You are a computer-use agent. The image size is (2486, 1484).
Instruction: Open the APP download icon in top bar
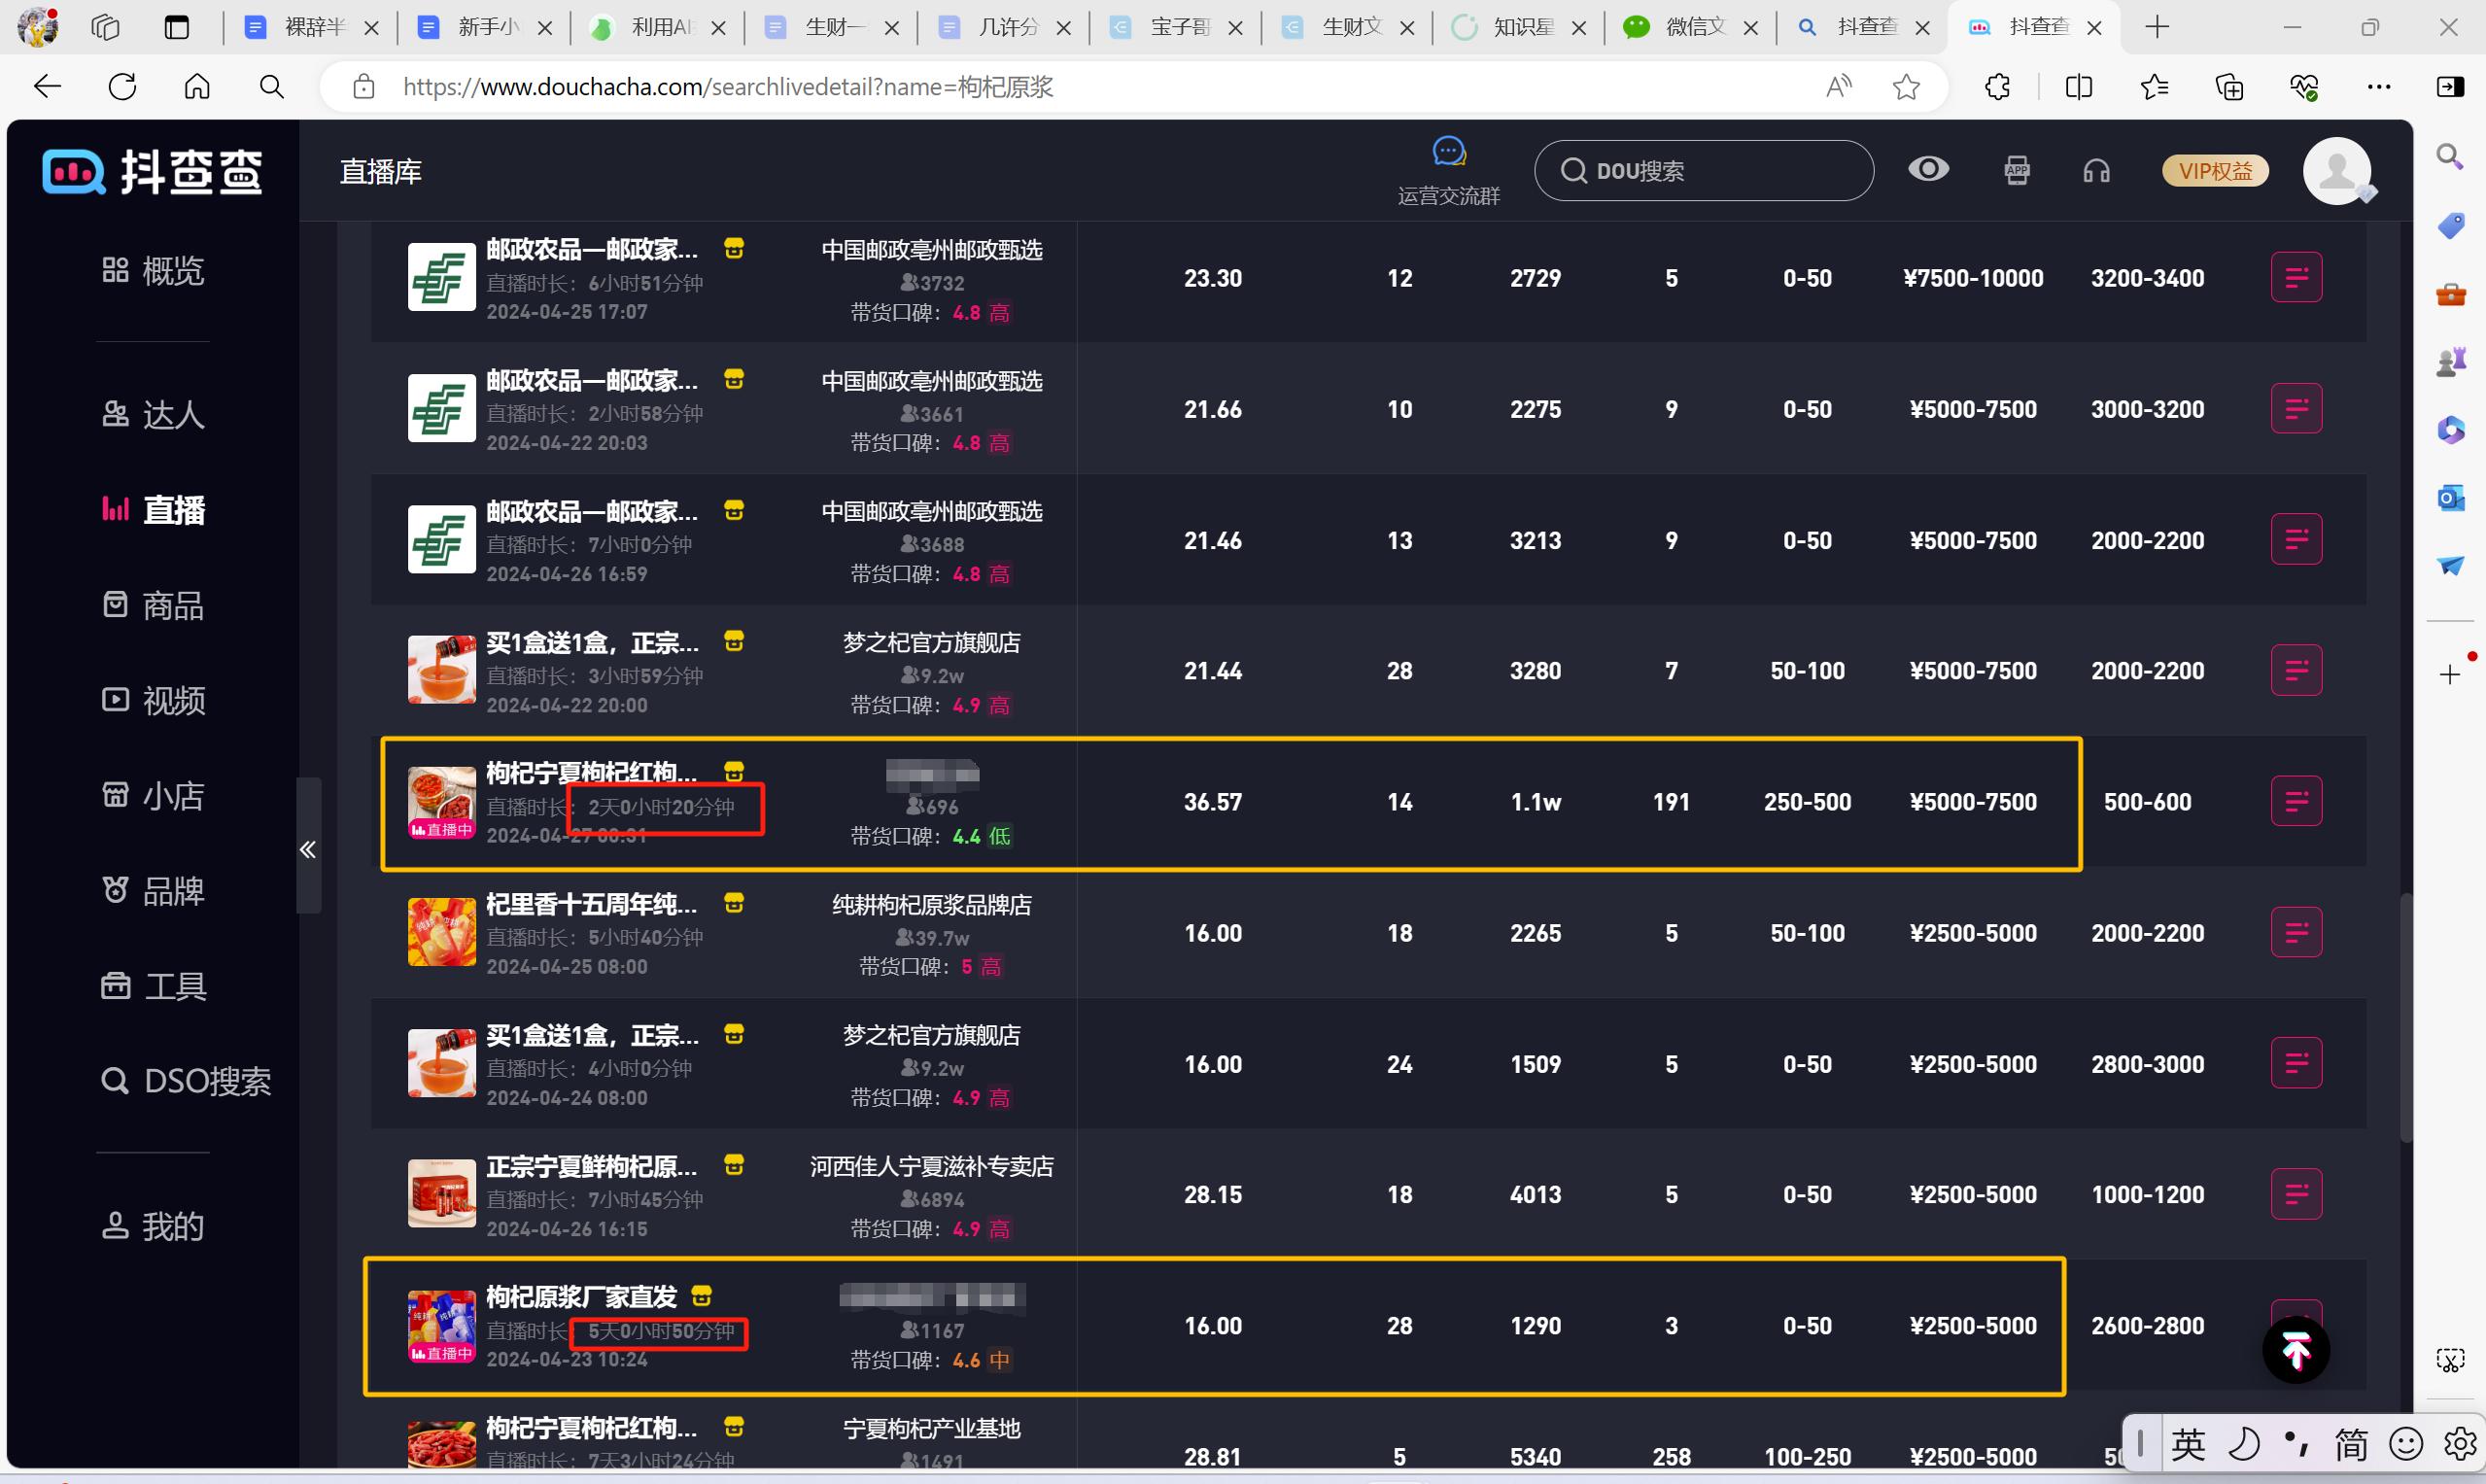point(2017,171)
